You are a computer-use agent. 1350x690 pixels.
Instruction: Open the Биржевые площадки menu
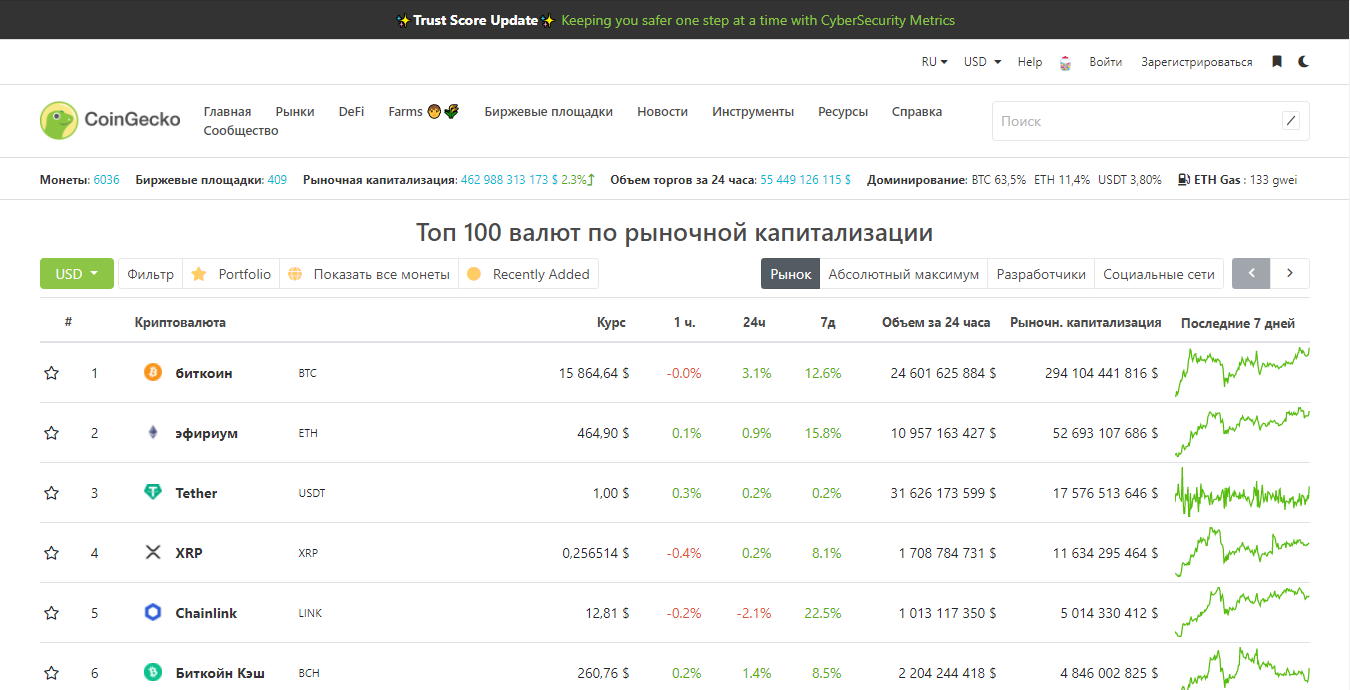click(548, 112)
